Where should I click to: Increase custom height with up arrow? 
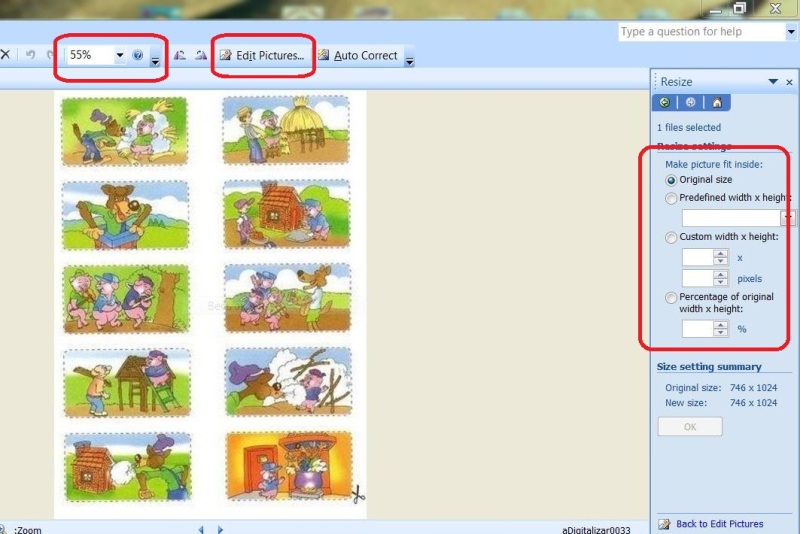pyautogui.click(x=720, y=274)
